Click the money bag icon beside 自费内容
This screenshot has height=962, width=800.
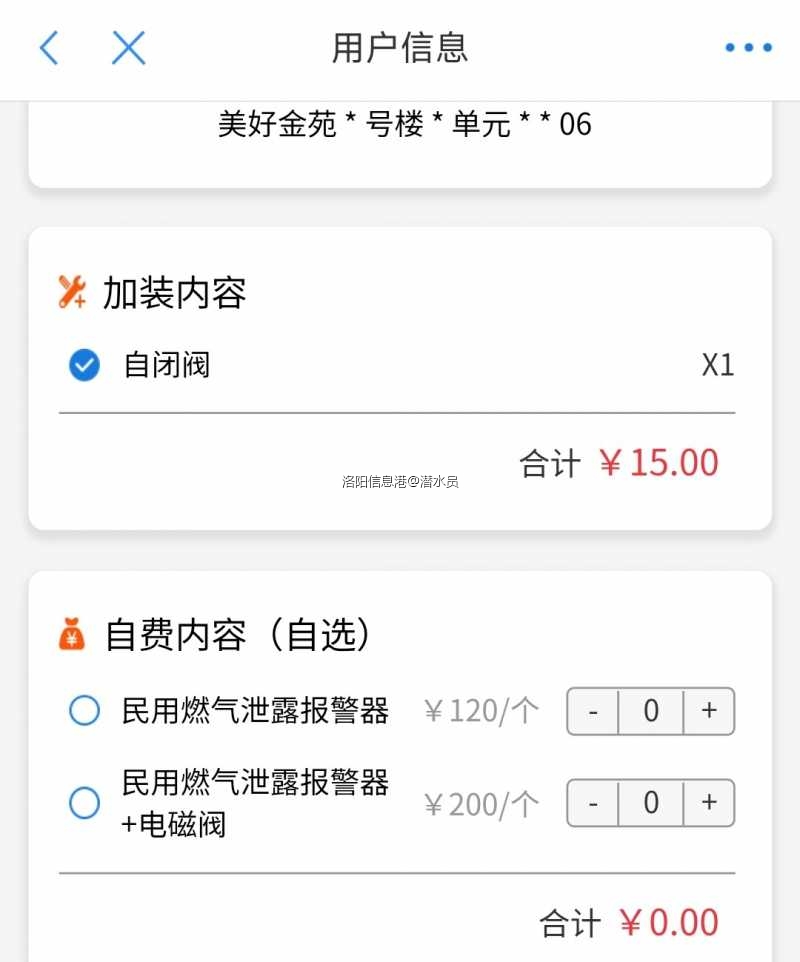point(72,634)
